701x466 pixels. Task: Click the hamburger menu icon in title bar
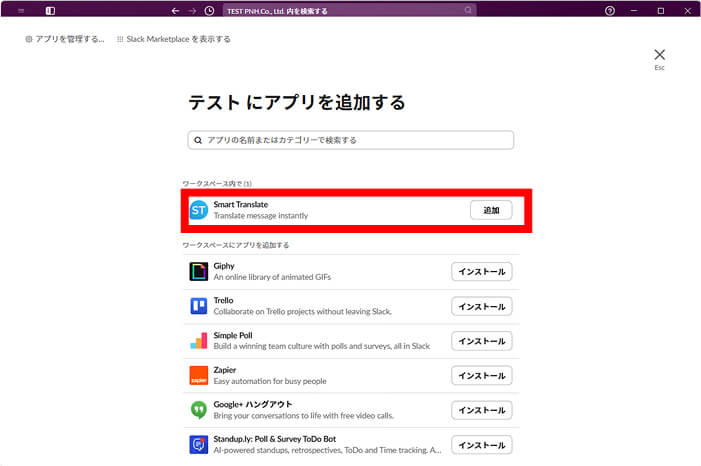coord(21,11)
